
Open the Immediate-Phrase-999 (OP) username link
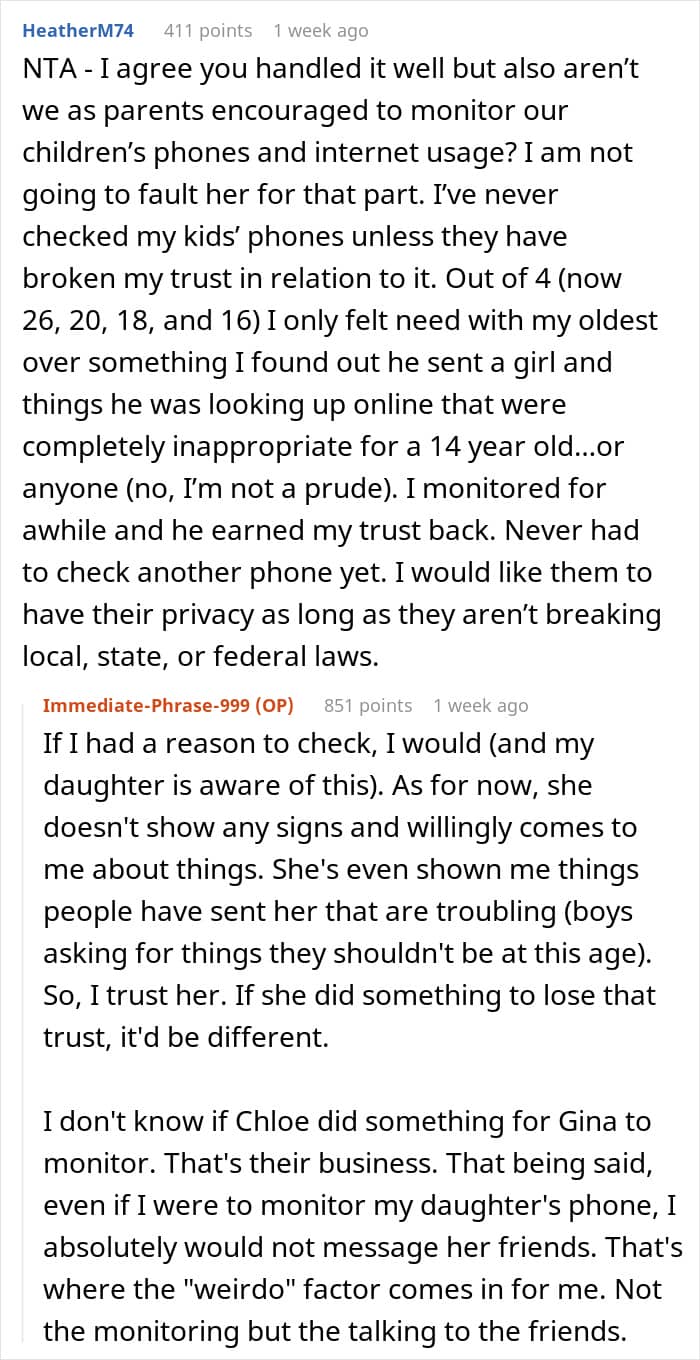pos(168,705)
